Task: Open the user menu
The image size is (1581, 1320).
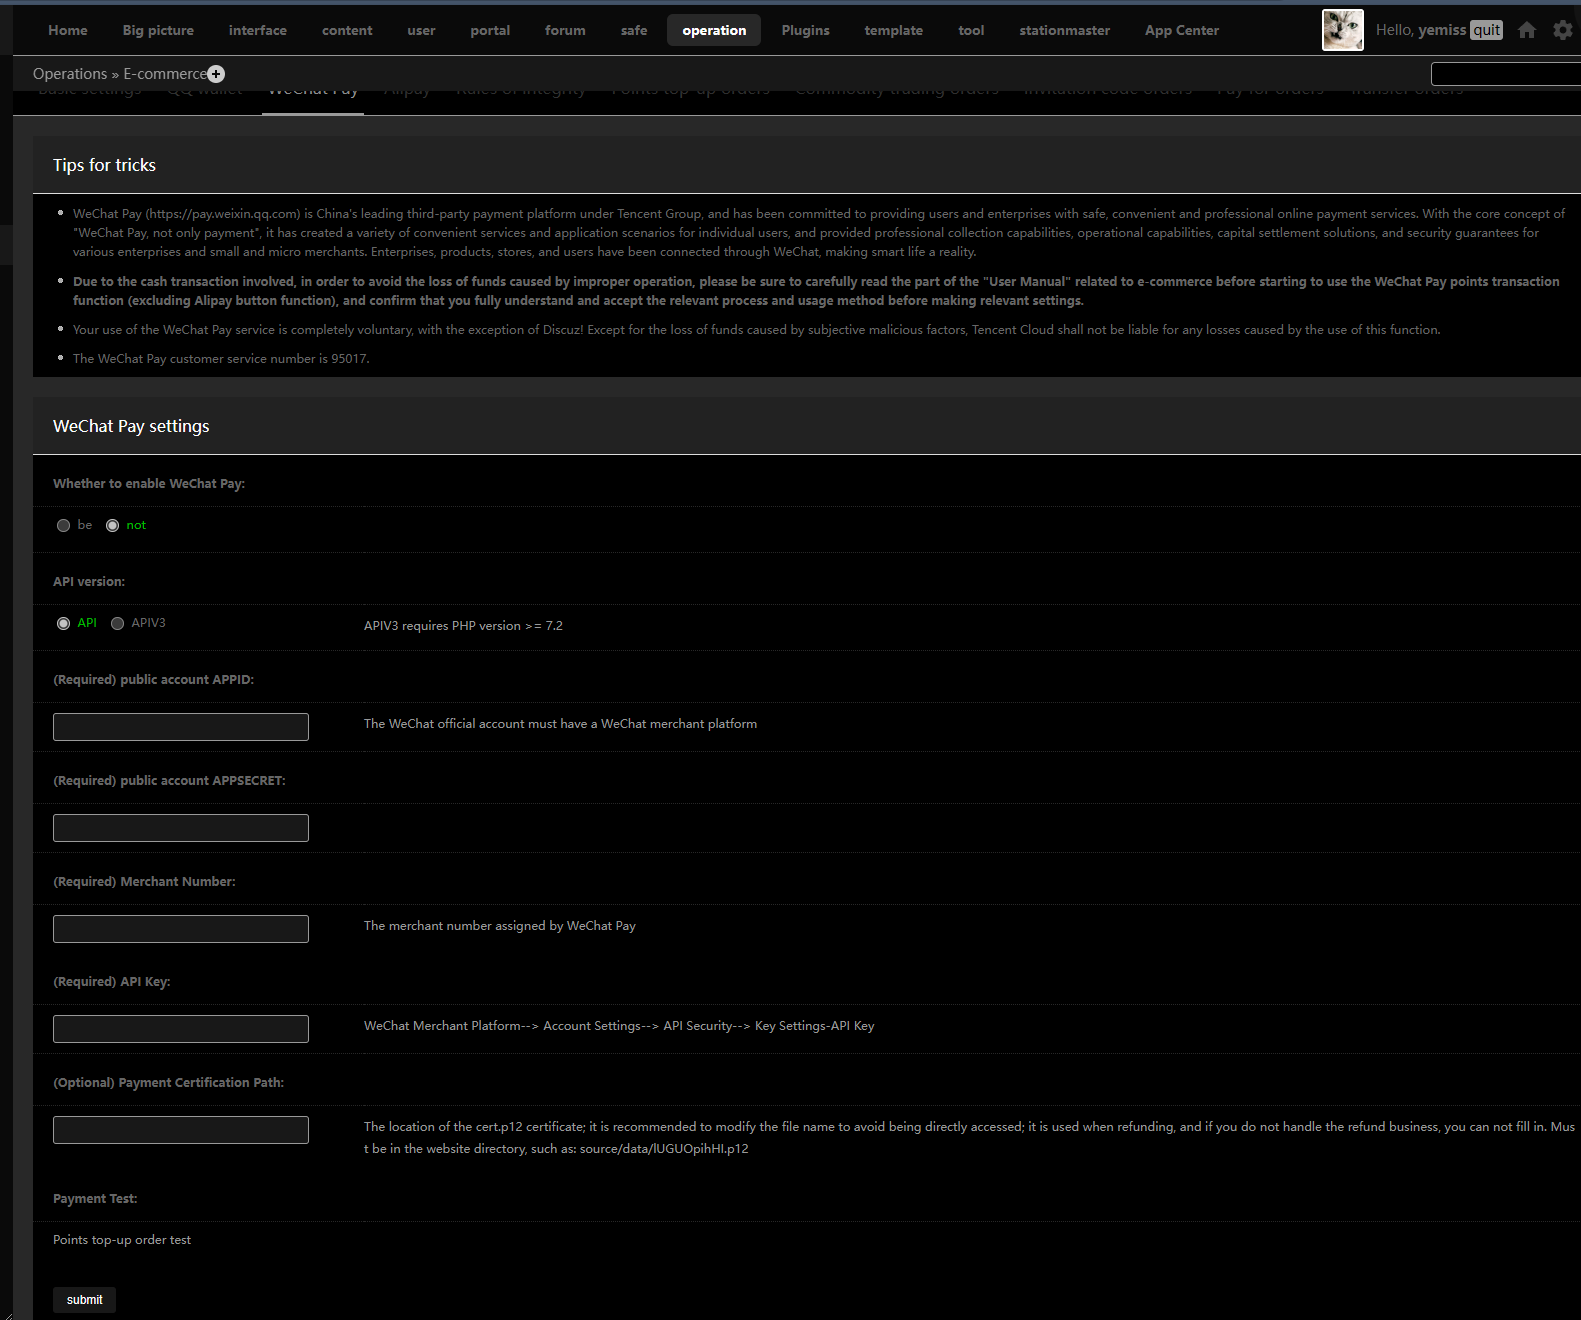Action: tap(421, 30)
